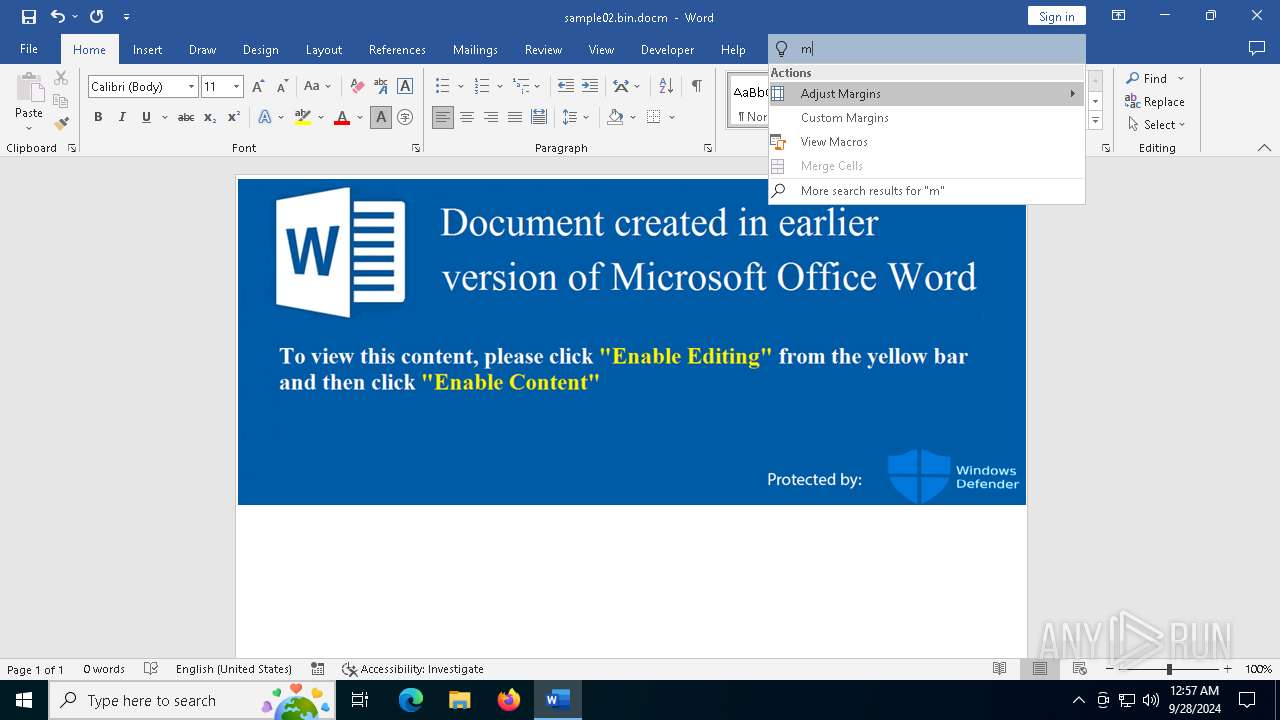This screenshot has height=720, width=1280.
Task: Toggle Subscript formatting
Action: [x=210, y=117]
